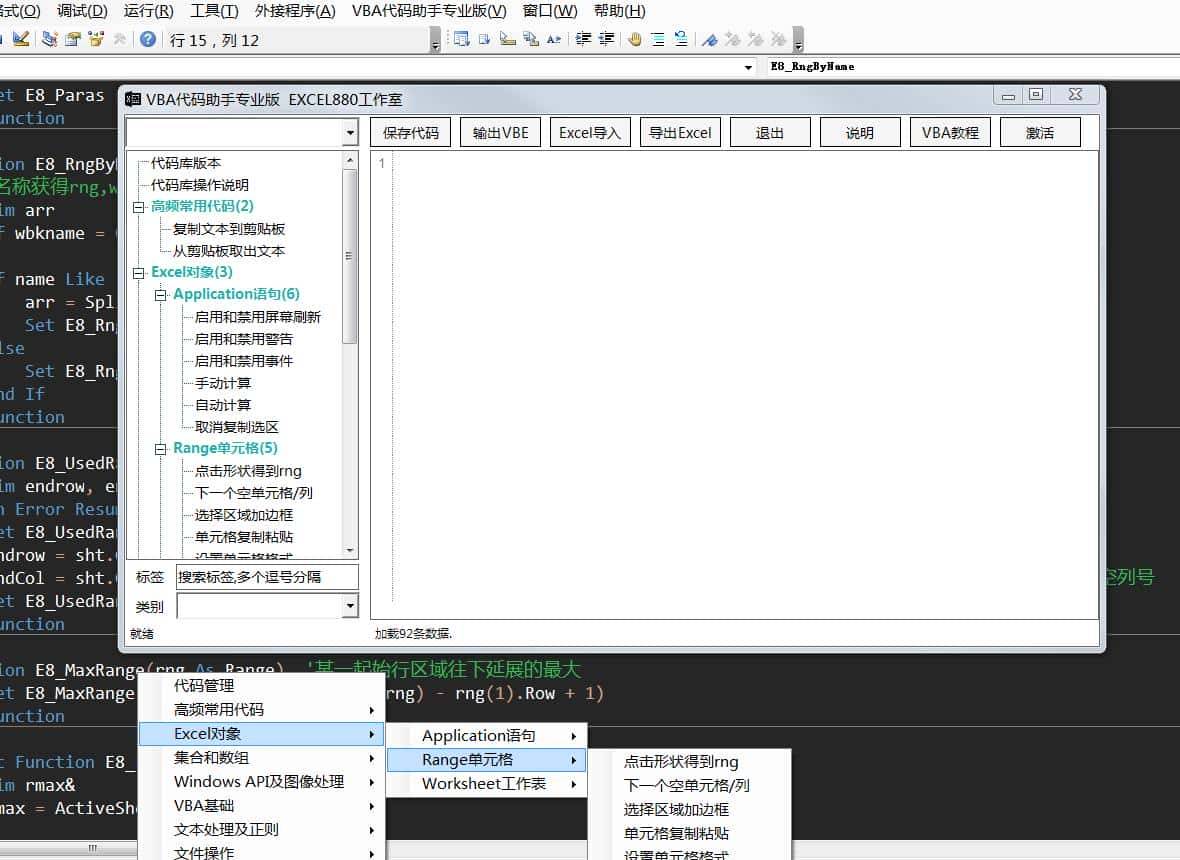Click the blue Help question mark icon
The image size is (1180, 860).
[147, 40]
